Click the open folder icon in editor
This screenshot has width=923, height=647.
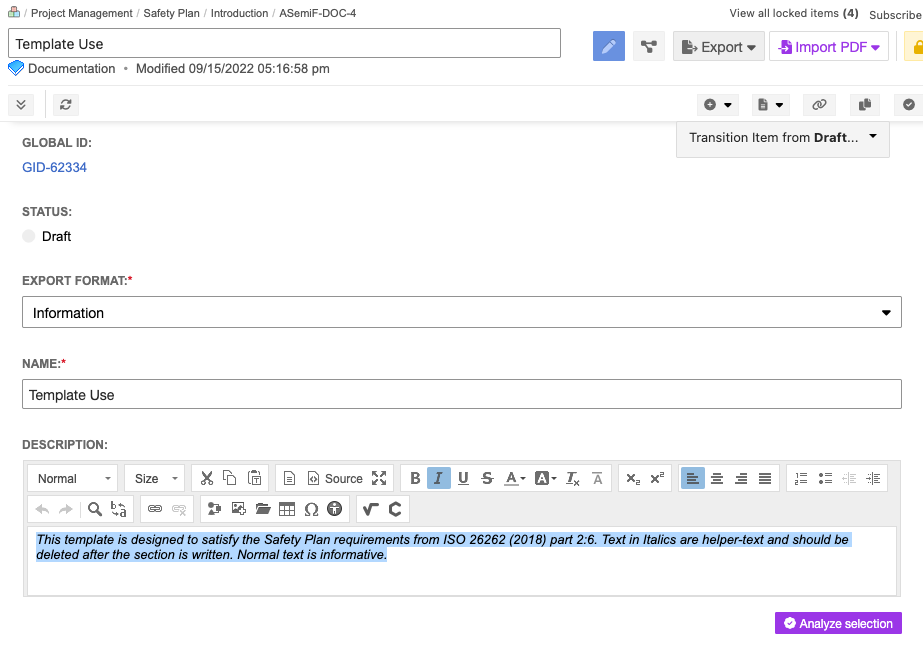coord(263,509)
